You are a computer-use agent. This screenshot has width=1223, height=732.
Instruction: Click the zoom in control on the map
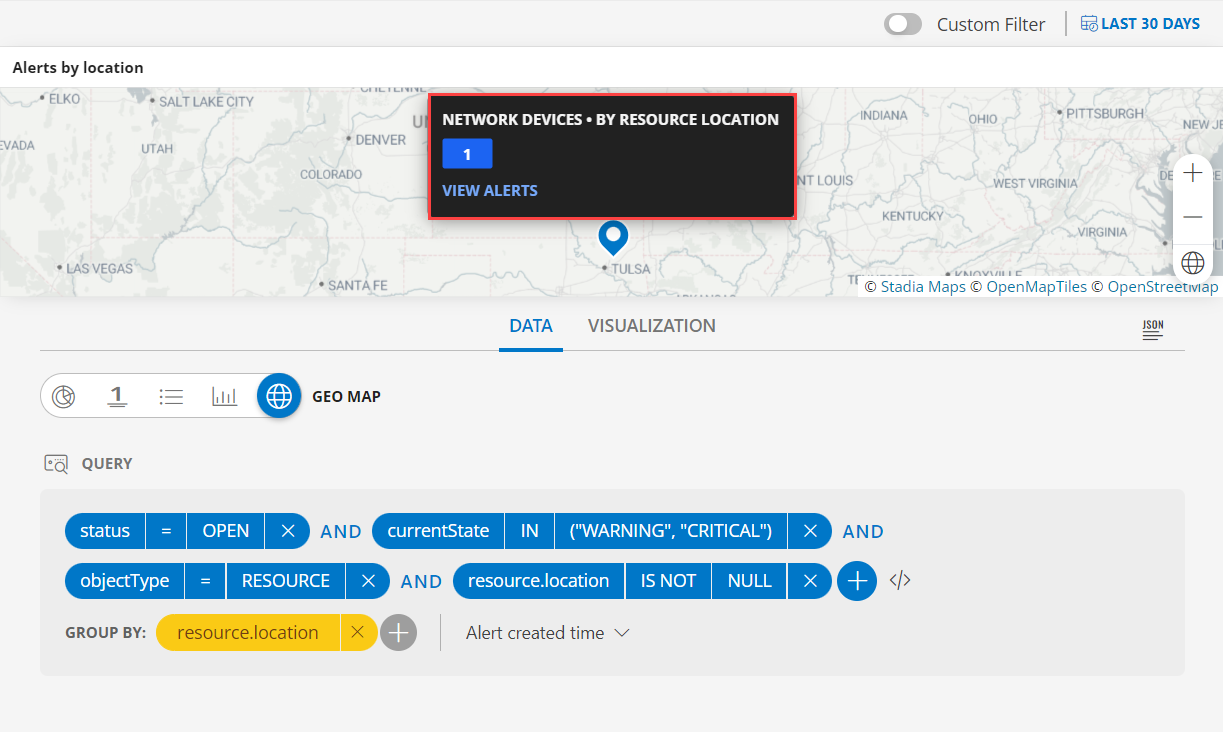click(x=1192, y=172)
